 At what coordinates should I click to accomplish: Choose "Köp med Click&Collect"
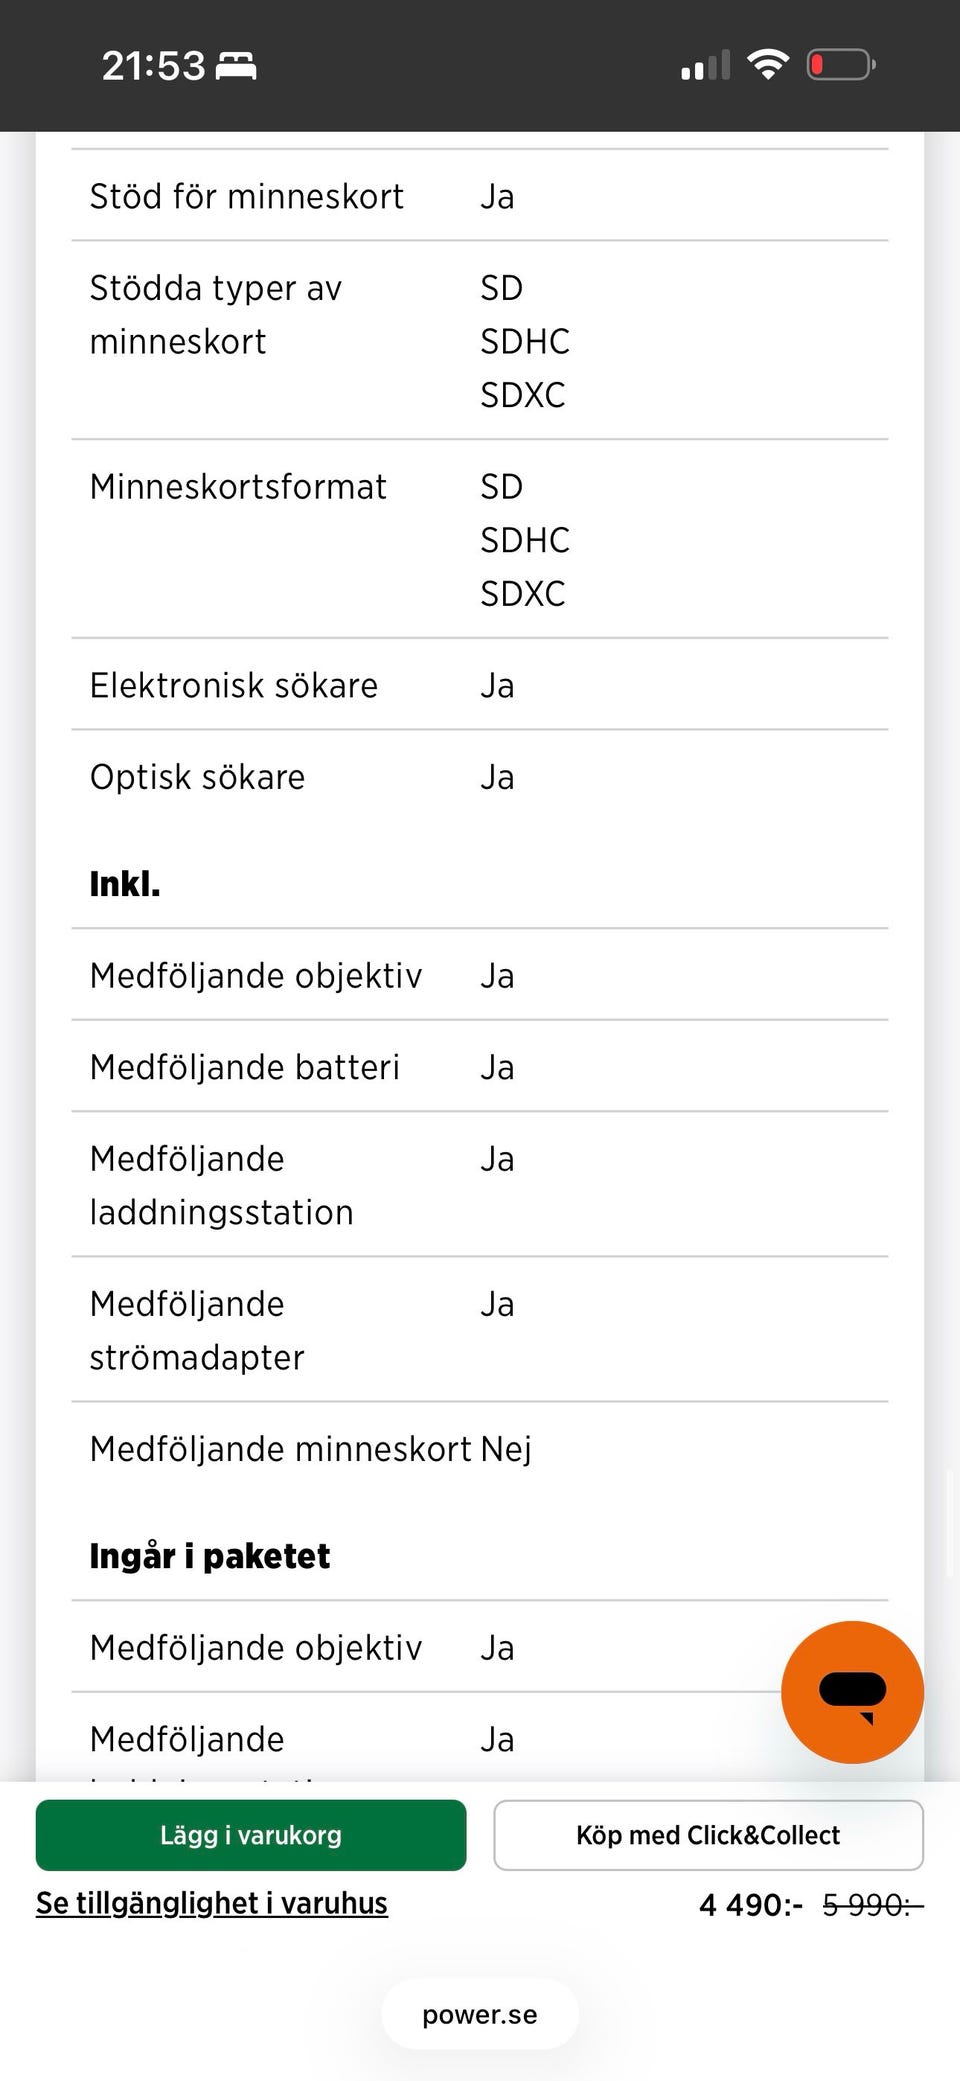pyautogui.click(x=708, y=1835)
